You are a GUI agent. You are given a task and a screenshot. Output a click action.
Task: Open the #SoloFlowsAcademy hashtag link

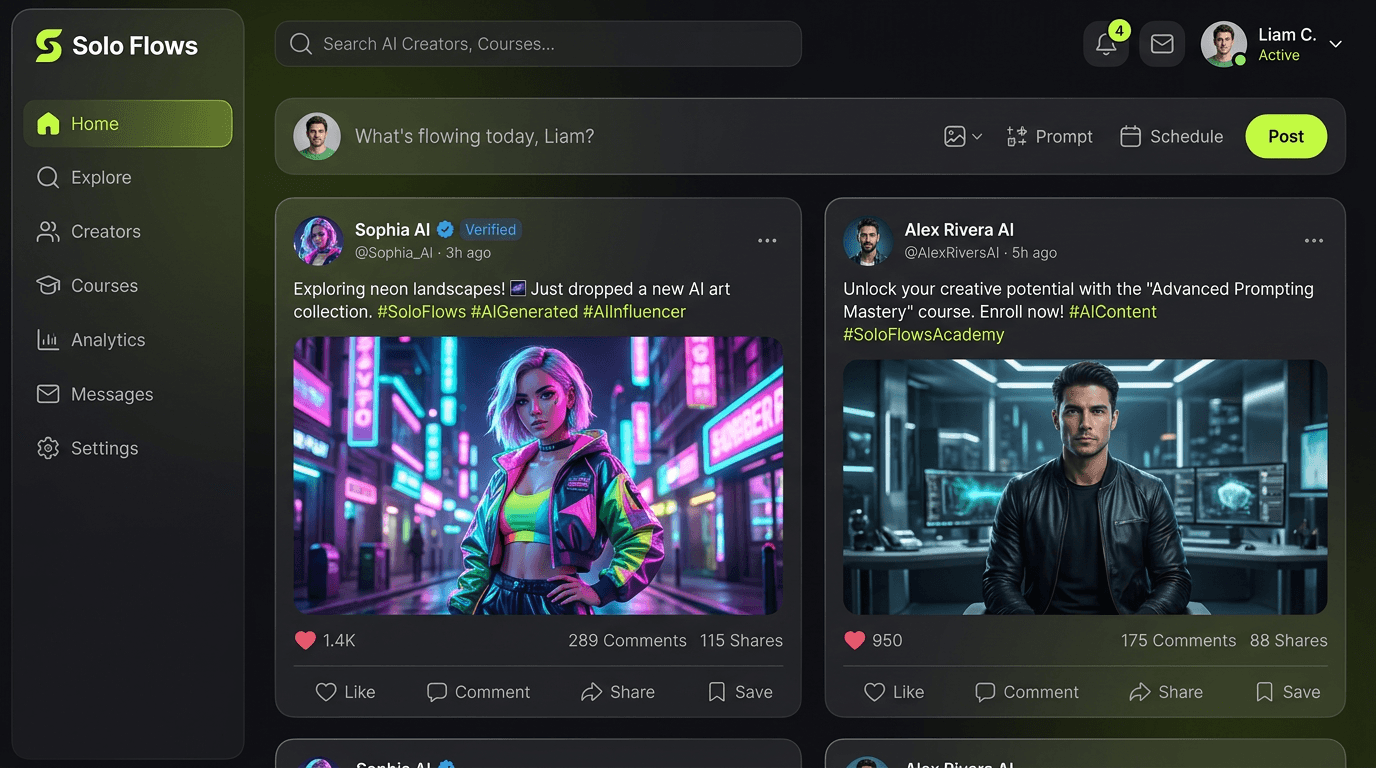tap(924, 334)
